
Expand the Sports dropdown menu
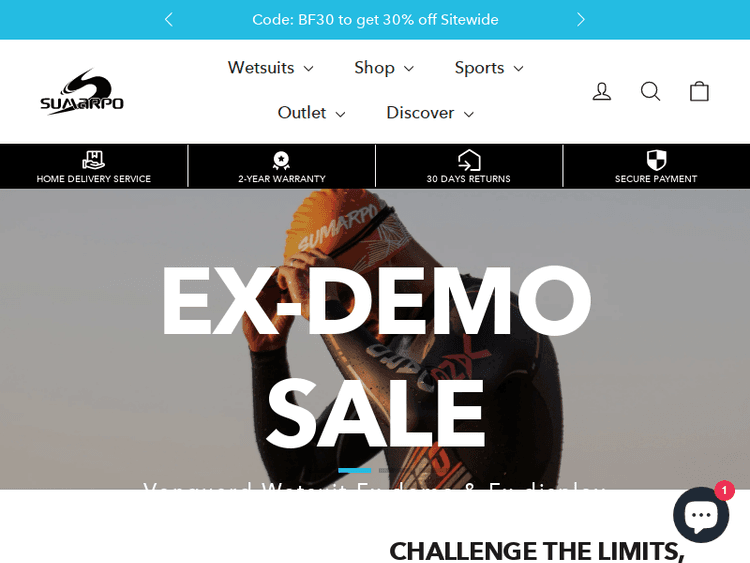coord(489,68)
